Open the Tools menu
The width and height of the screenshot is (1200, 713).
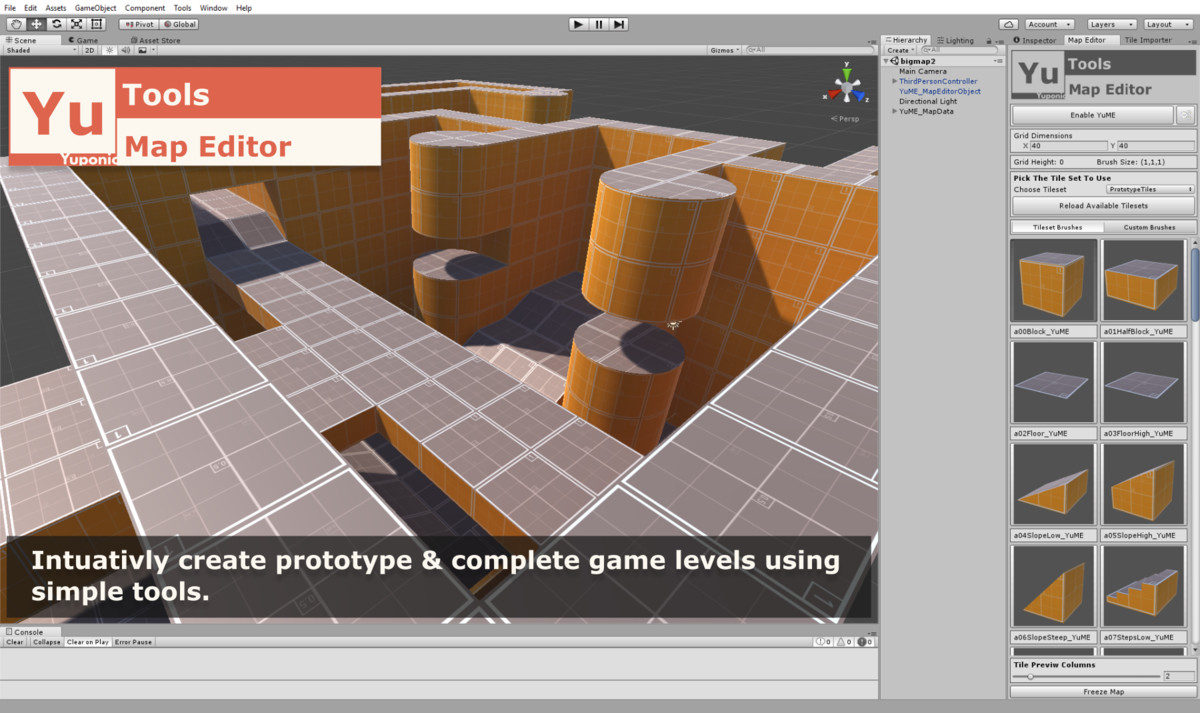click(182, 8)
